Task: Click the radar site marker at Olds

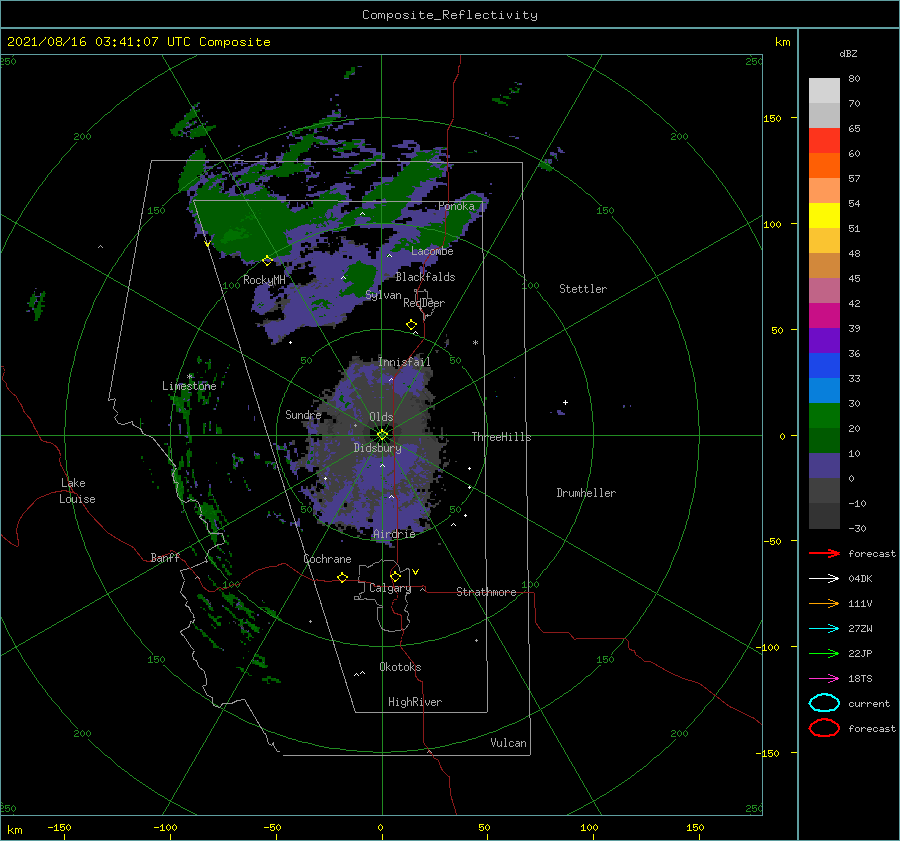Action: click(x=382, y=435)
